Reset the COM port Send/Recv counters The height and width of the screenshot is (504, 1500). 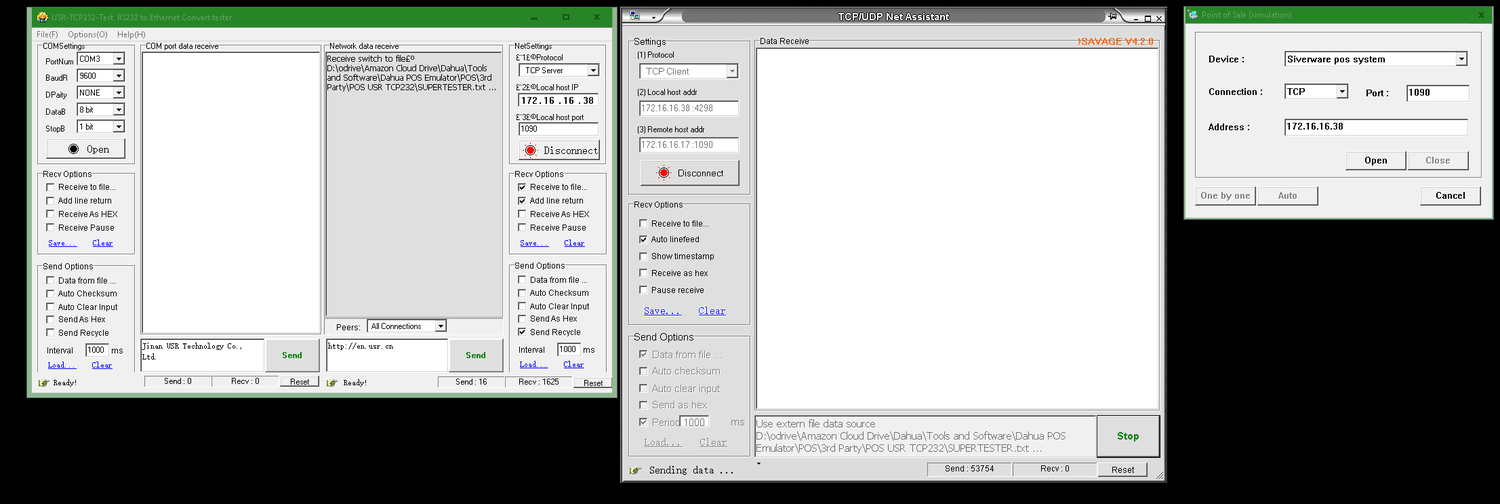point(300,382)
